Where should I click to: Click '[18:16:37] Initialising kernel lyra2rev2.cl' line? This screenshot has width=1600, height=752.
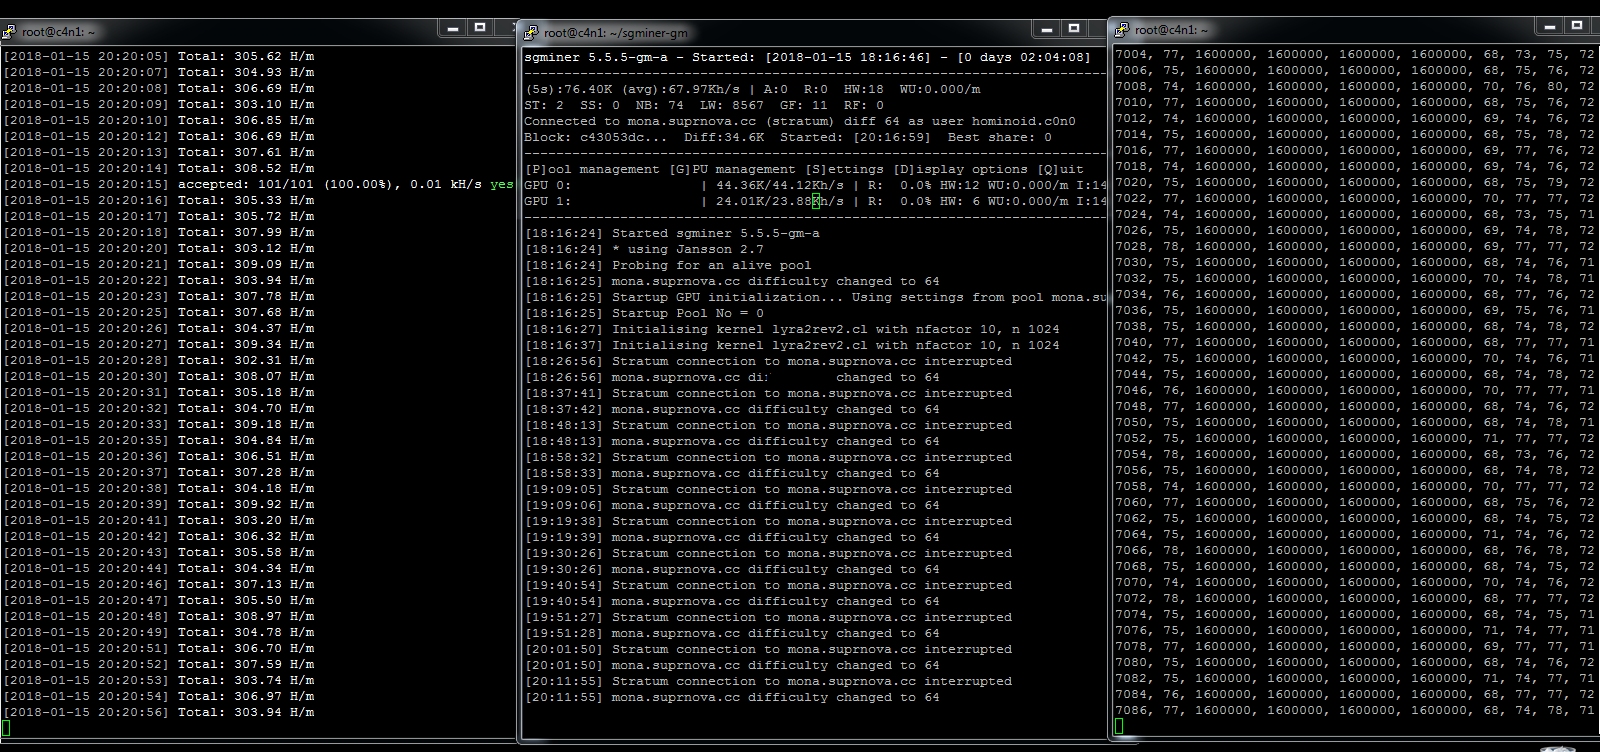click(x=792, y=345)
